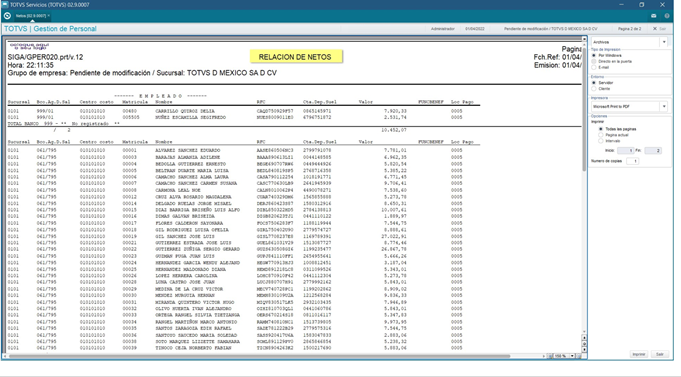Click the Administrador label in header
This screenshot has height=377, width=681.
point(443,29)
